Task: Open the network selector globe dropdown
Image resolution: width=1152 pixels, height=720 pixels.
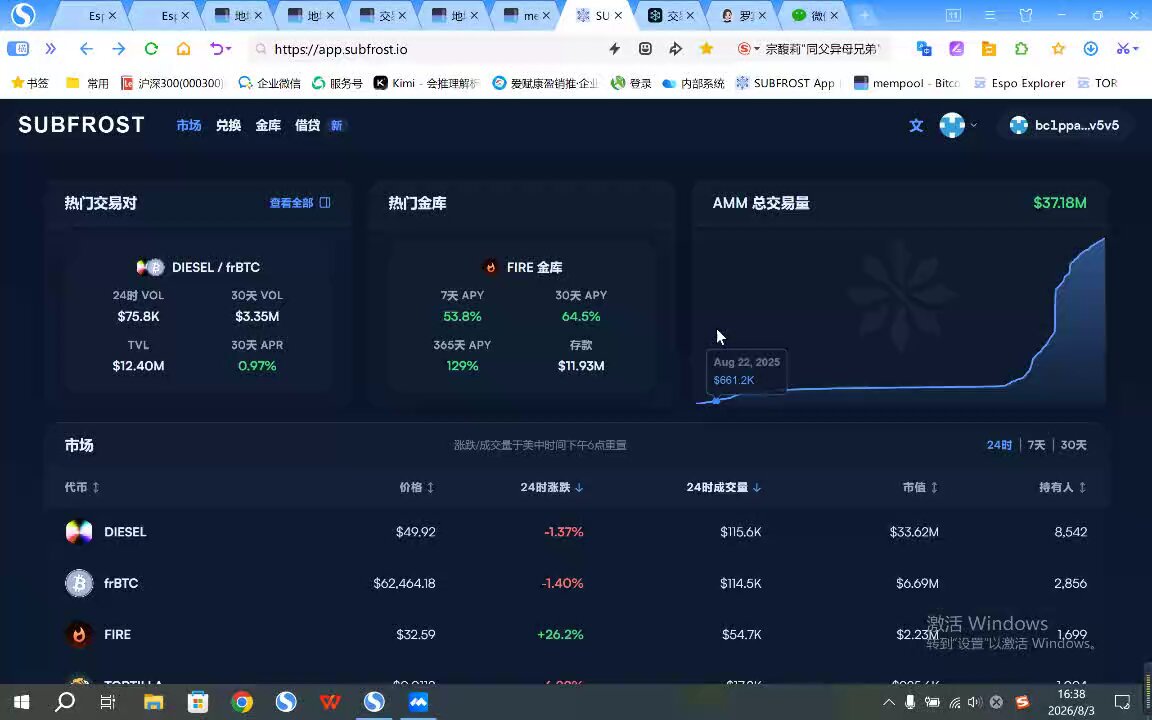Action: (x=958, y=125)
